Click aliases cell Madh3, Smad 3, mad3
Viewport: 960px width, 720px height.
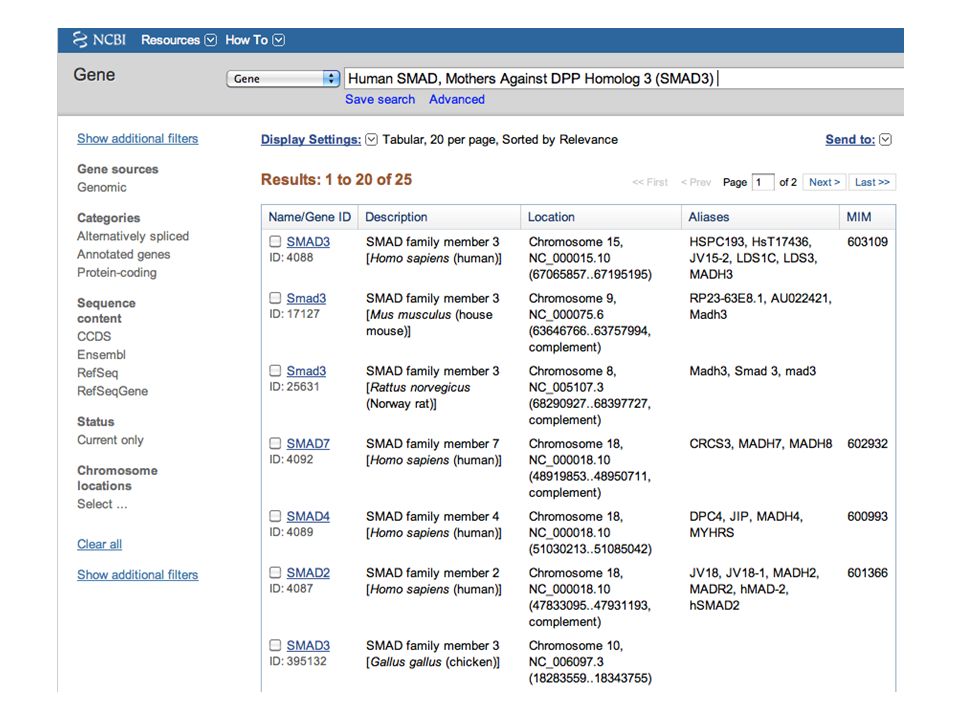coord(752,371)
